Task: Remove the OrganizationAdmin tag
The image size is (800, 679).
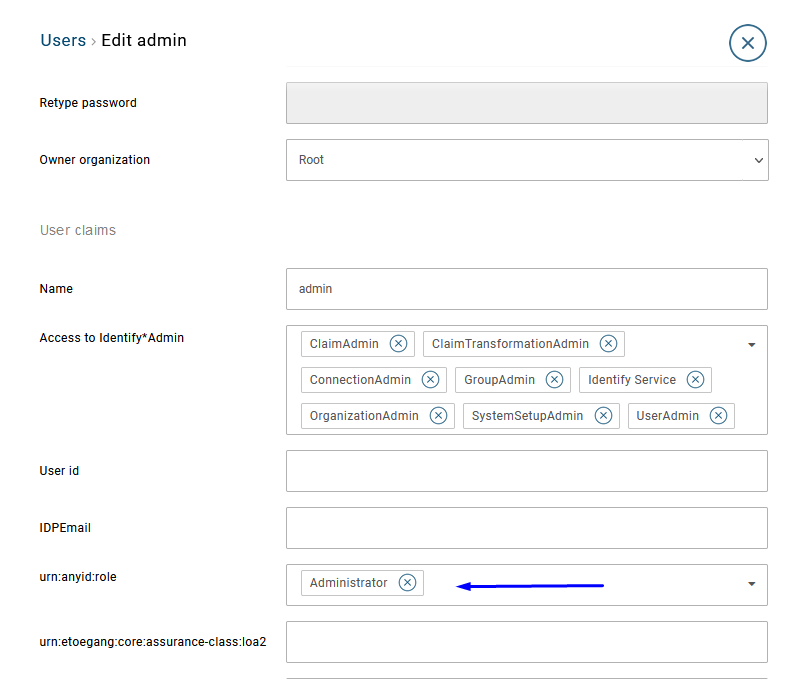Action: [438, 416]
